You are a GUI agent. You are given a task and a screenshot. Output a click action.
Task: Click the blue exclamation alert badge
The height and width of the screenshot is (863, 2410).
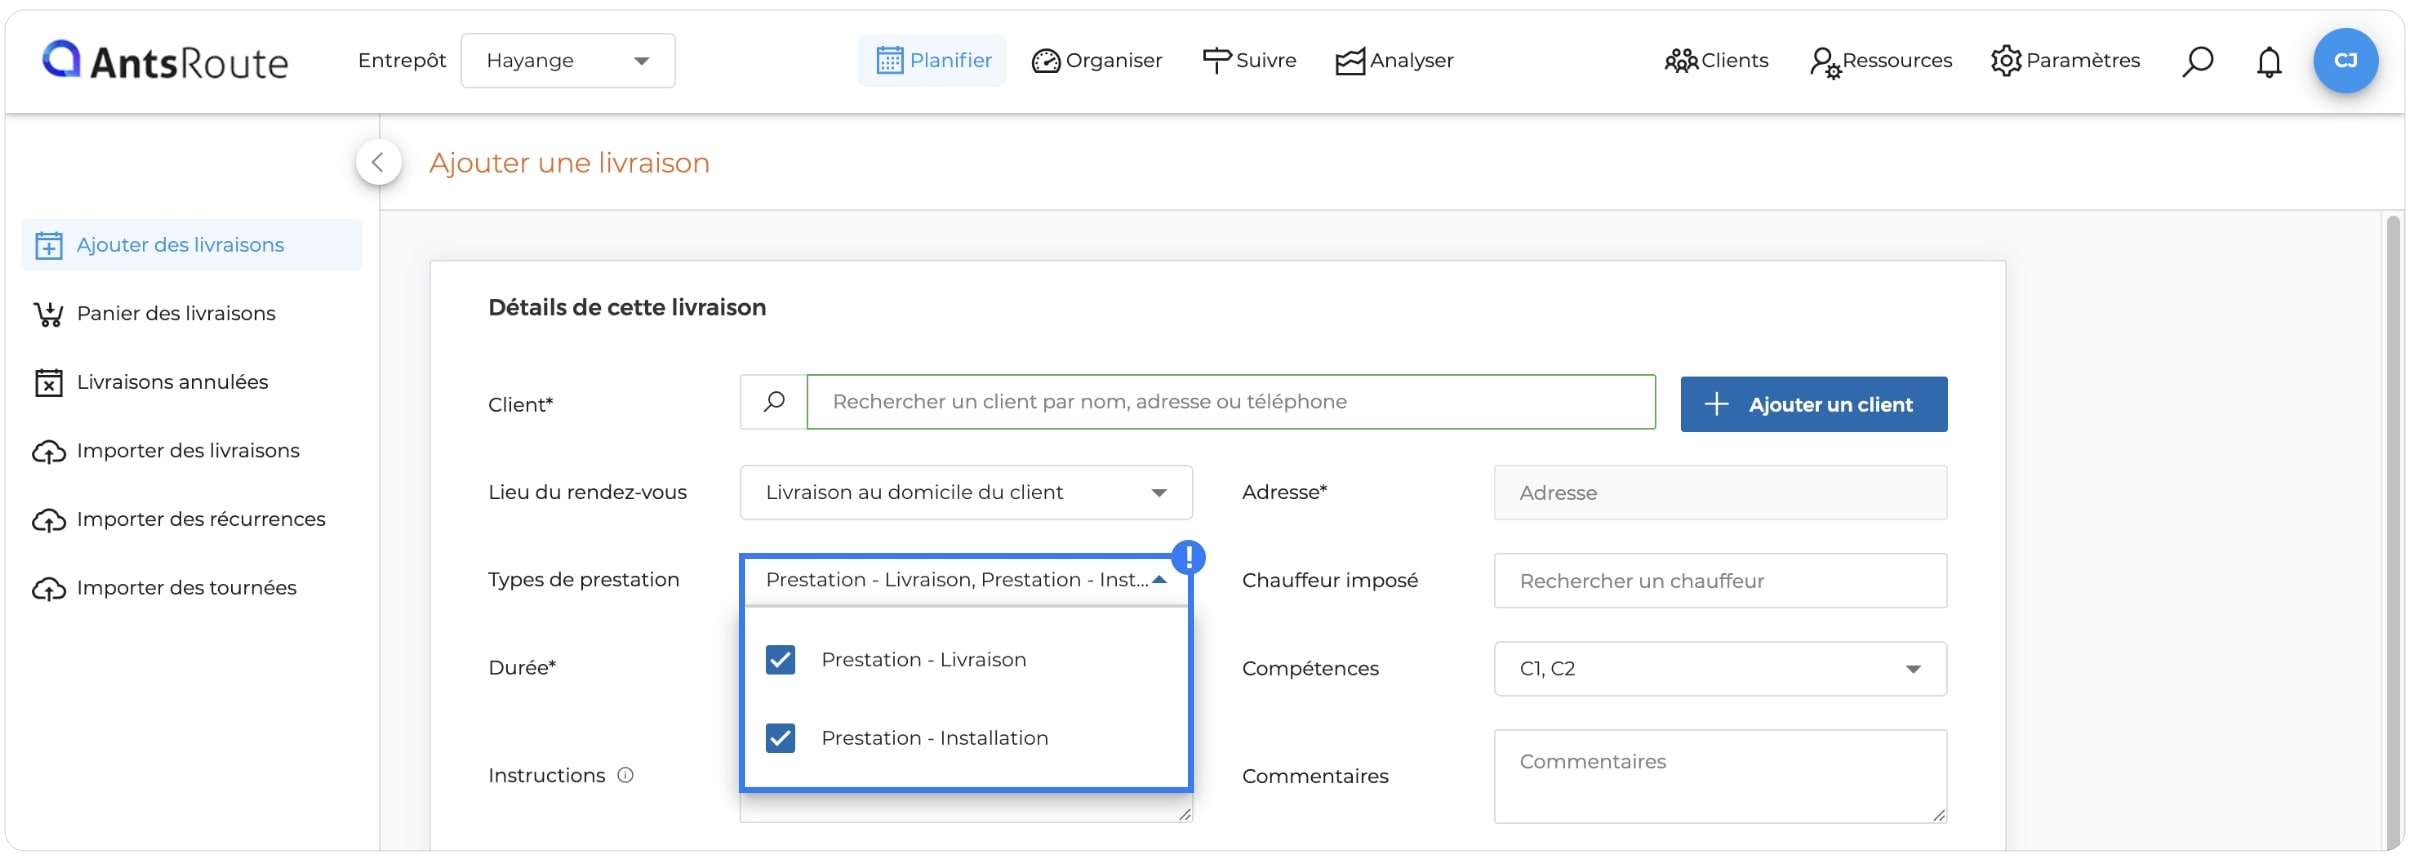pyautogui.click(x=1188, y=557)
